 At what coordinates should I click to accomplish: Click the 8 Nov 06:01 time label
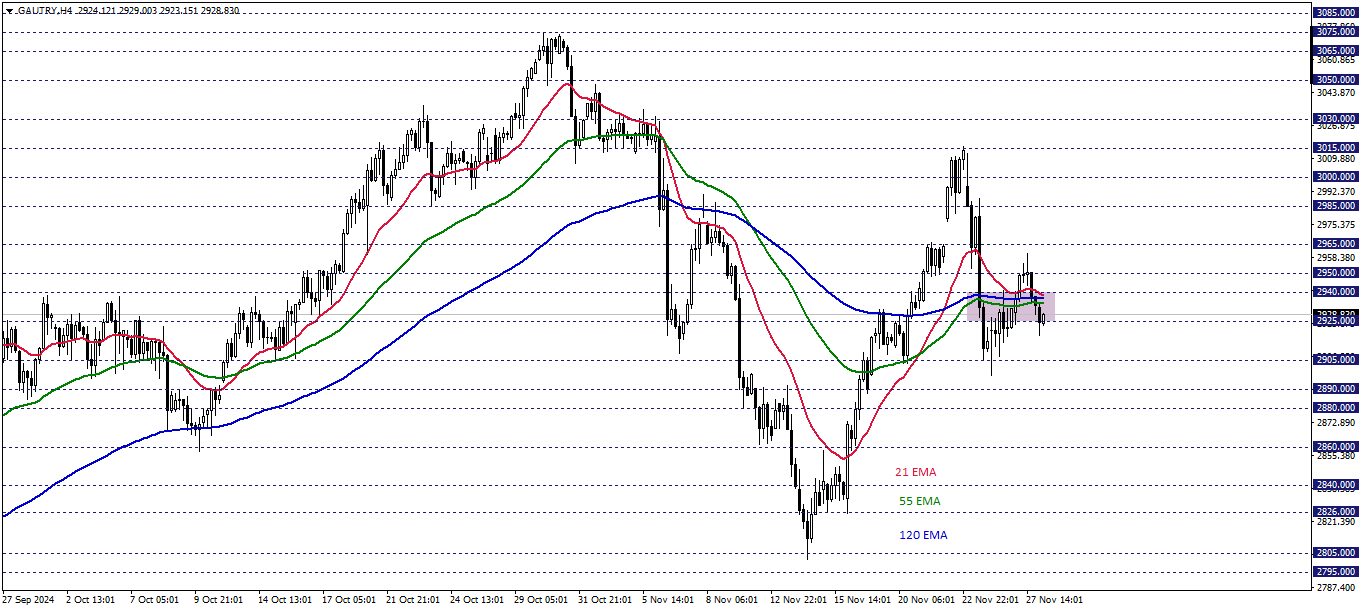tap(734, 600)
